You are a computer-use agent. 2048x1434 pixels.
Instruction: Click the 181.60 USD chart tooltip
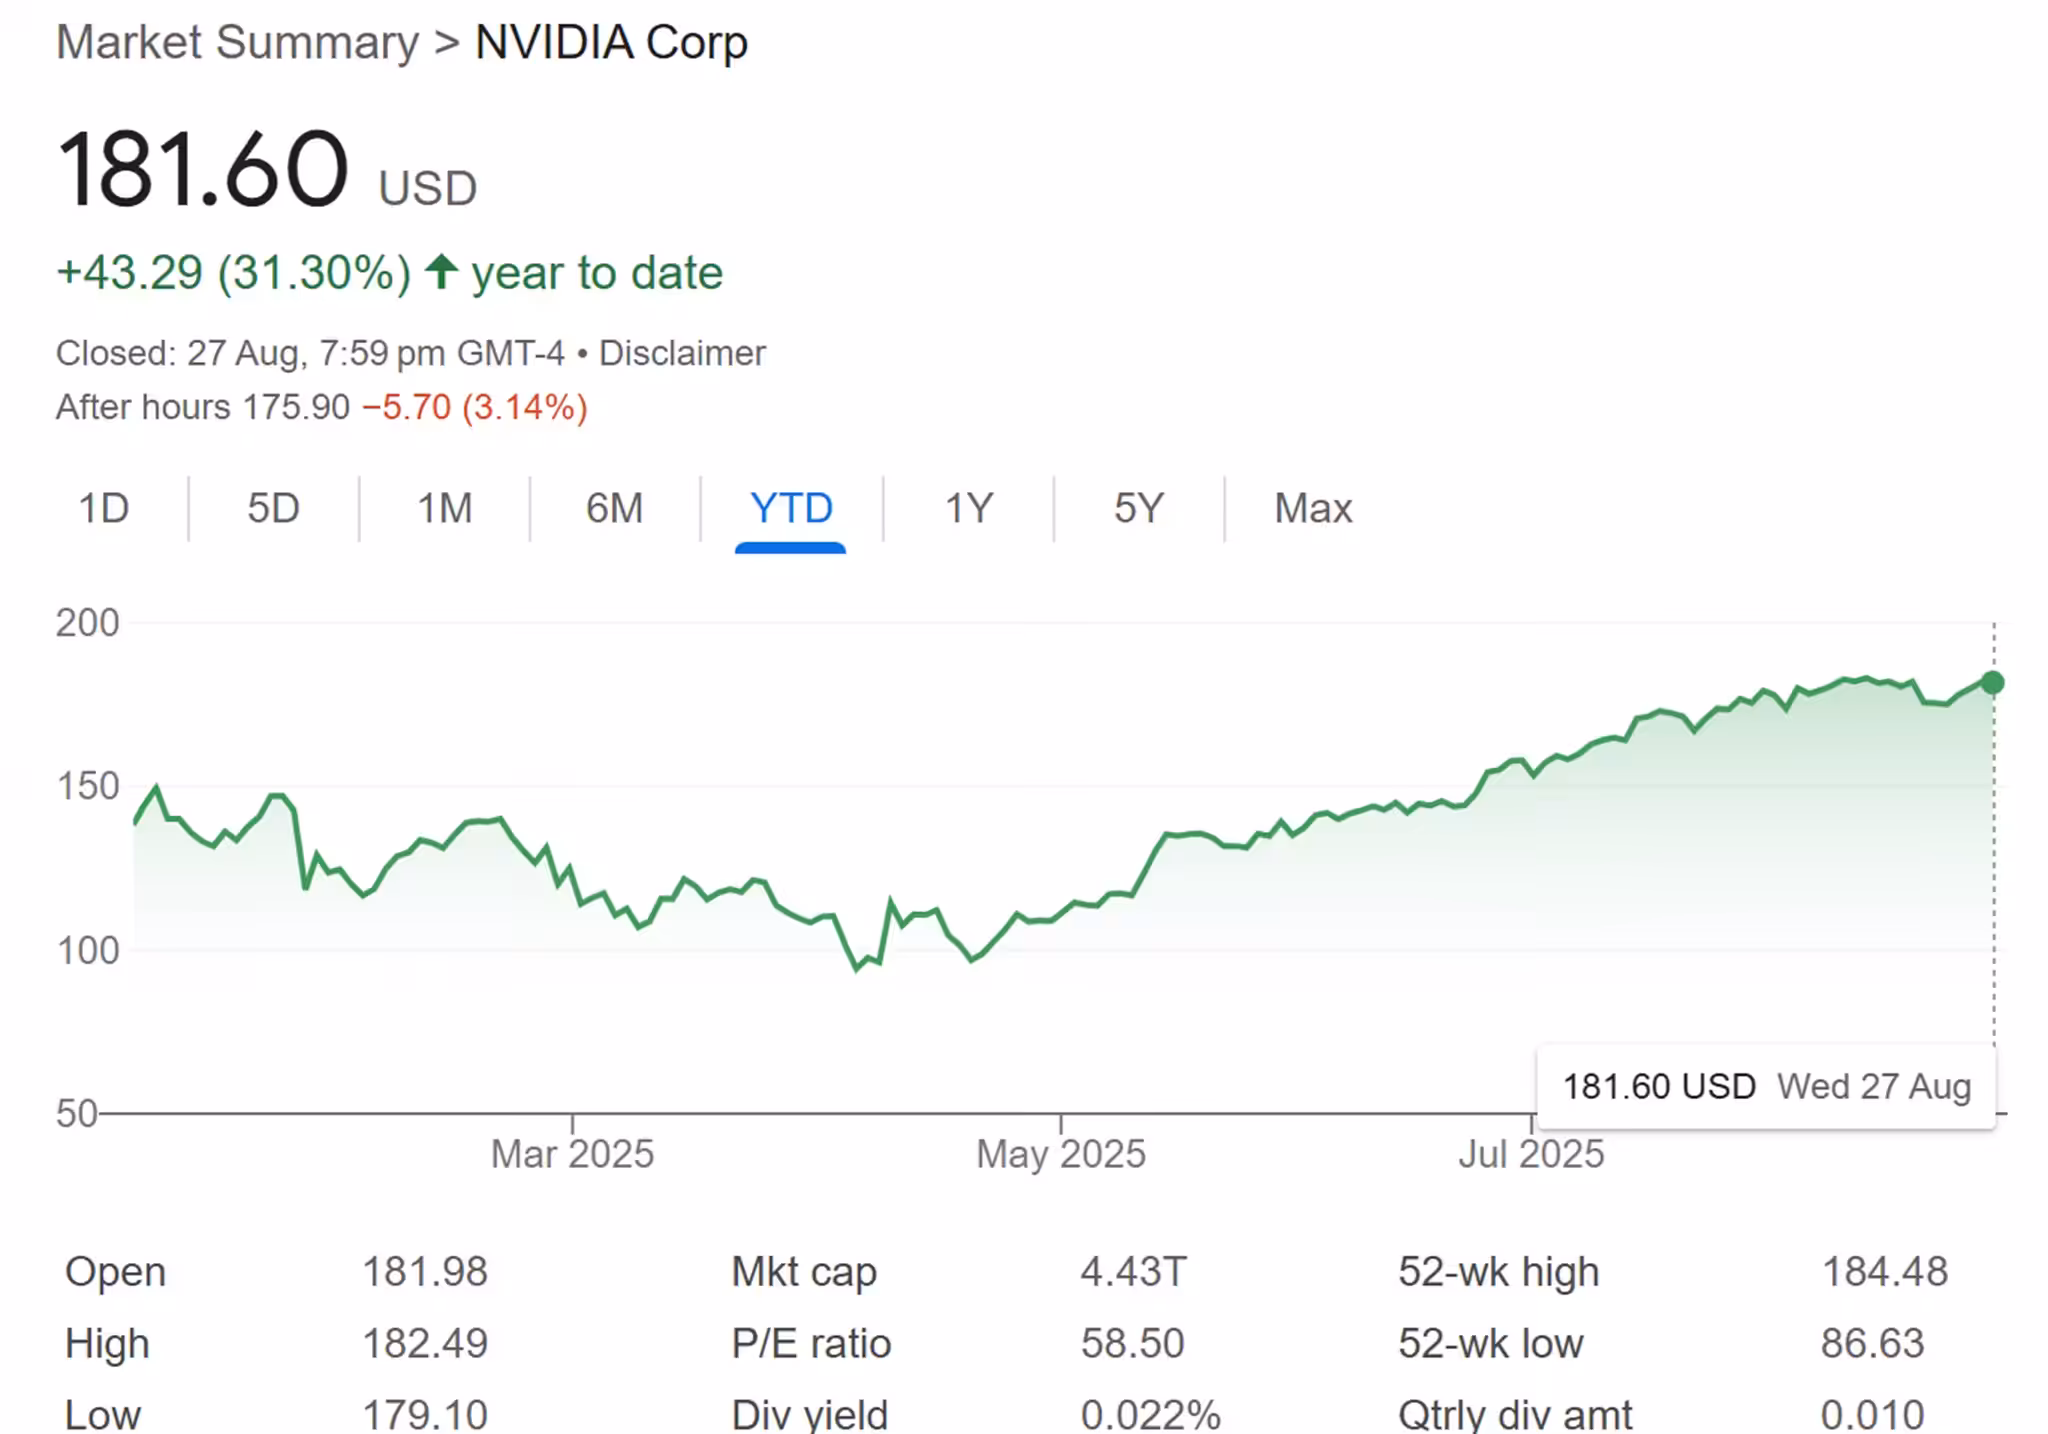[1766, 1086]
